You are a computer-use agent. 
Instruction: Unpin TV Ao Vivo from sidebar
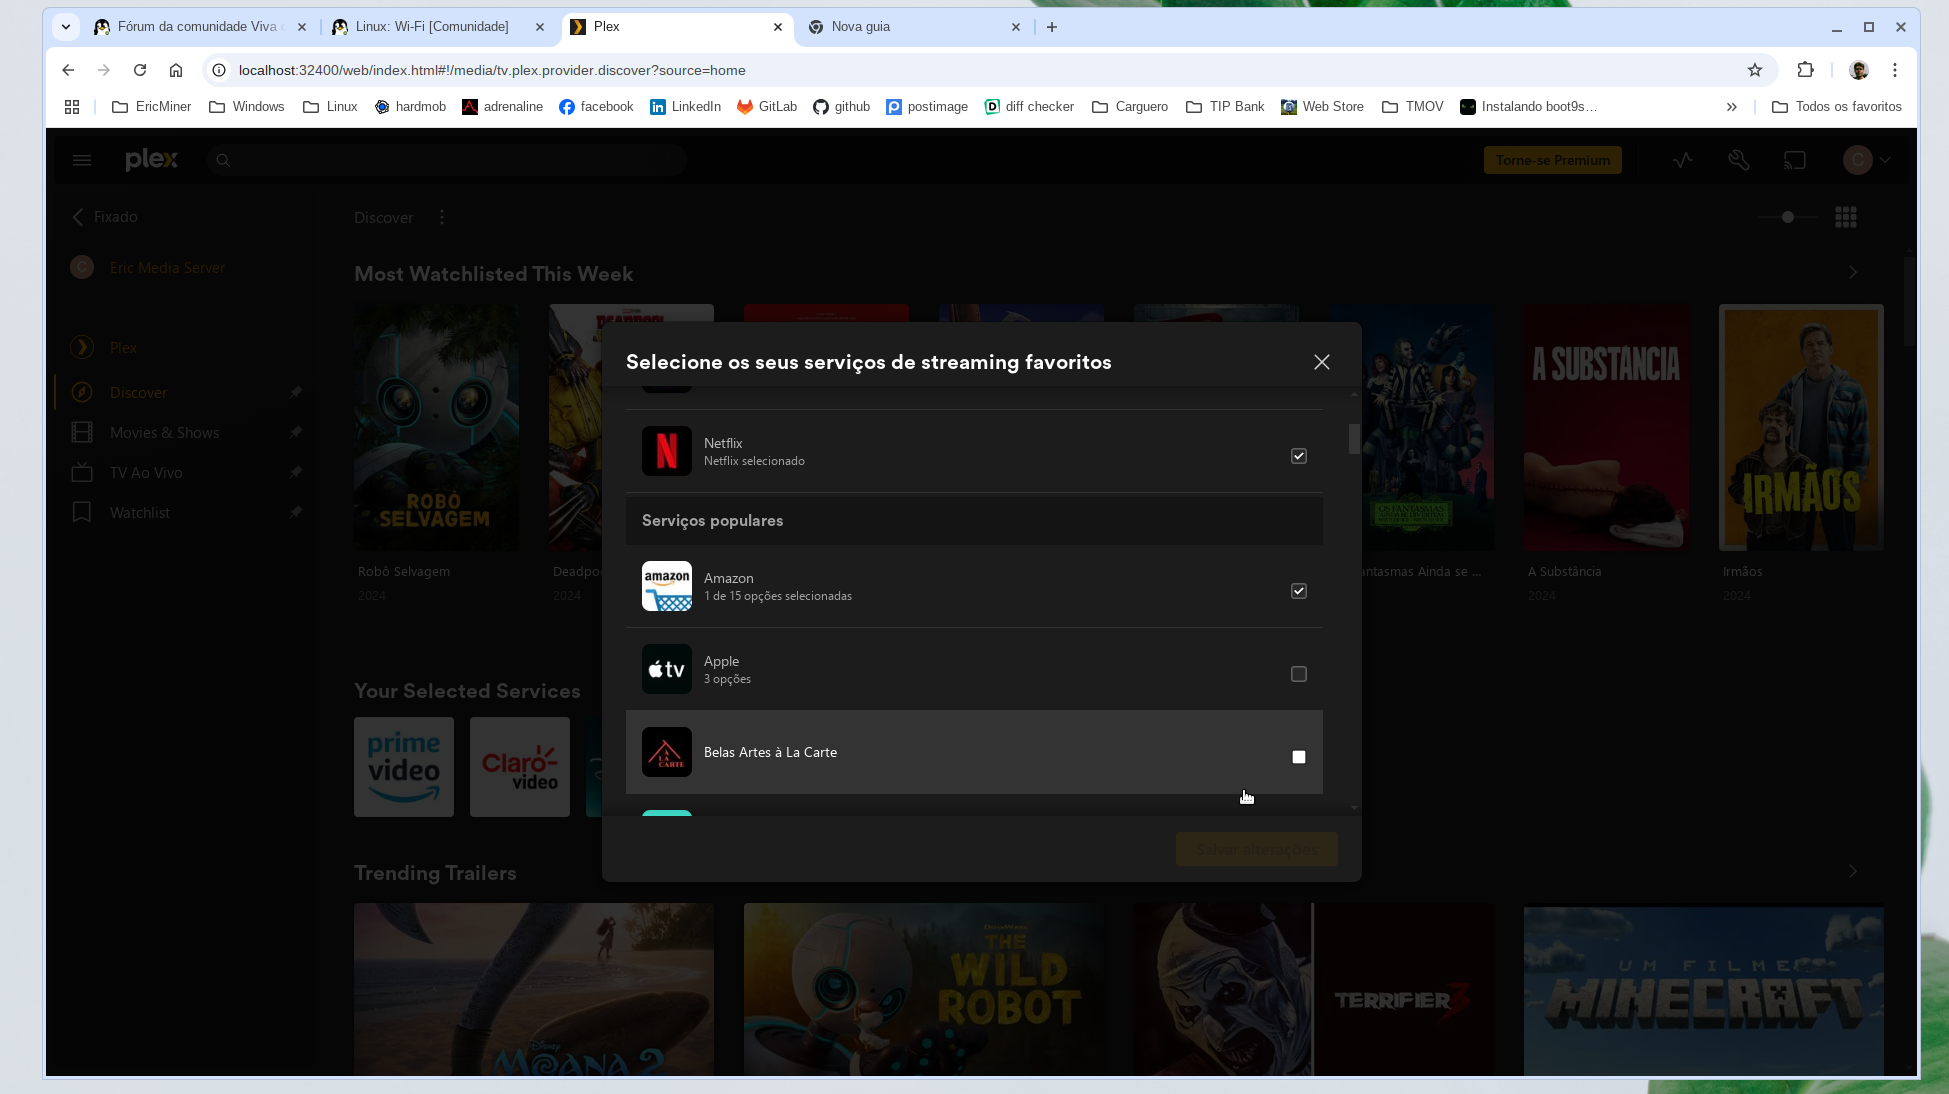pos(296,472)
